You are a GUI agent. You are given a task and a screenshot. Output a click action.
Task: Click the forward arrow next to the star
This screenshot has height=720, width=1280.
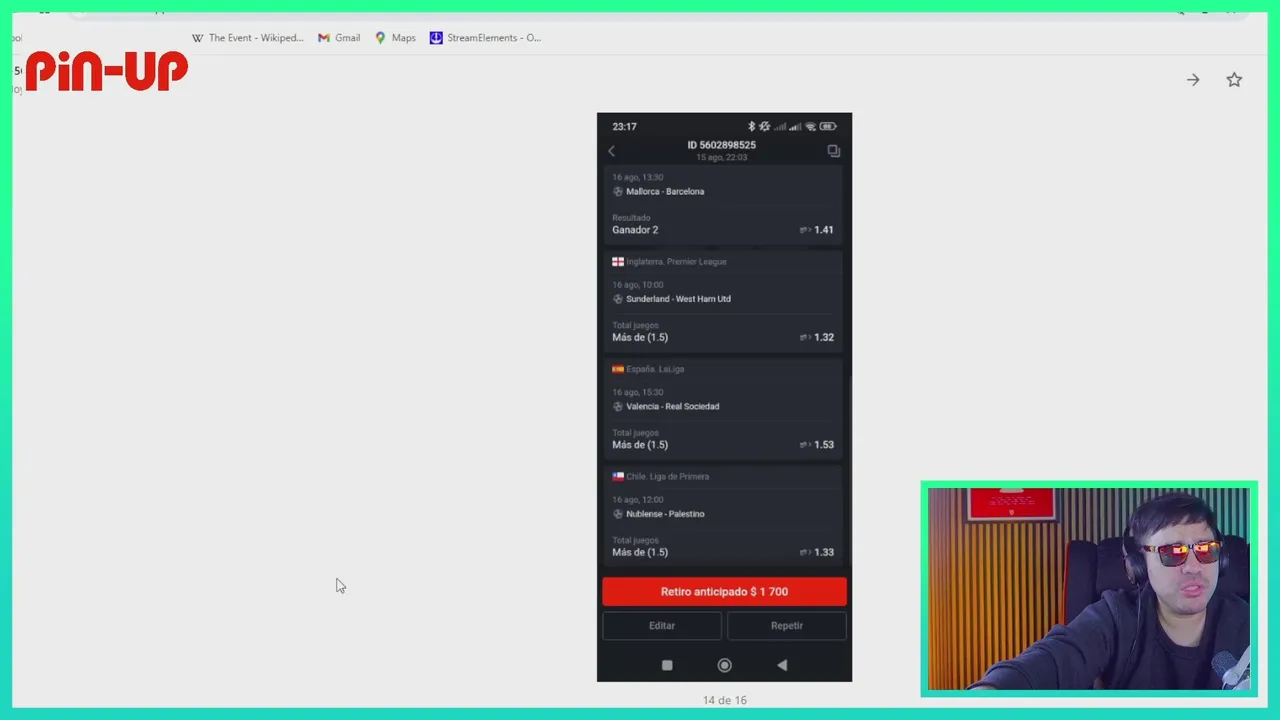1193,80
